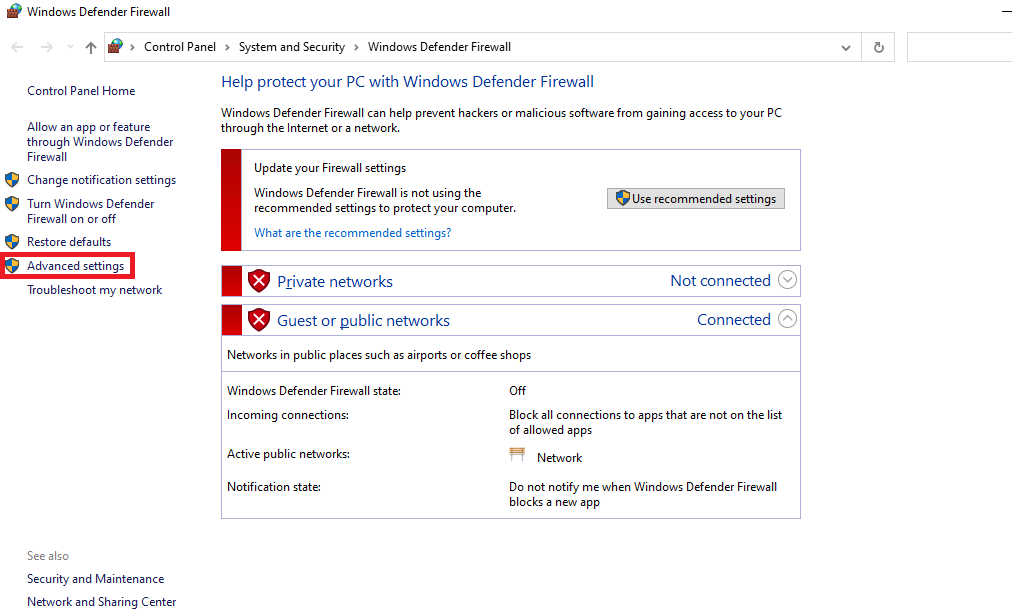The height and width of the screenshot is (613, 1012).
Task: Click Do not notify me text
Action: click(643, 494)
